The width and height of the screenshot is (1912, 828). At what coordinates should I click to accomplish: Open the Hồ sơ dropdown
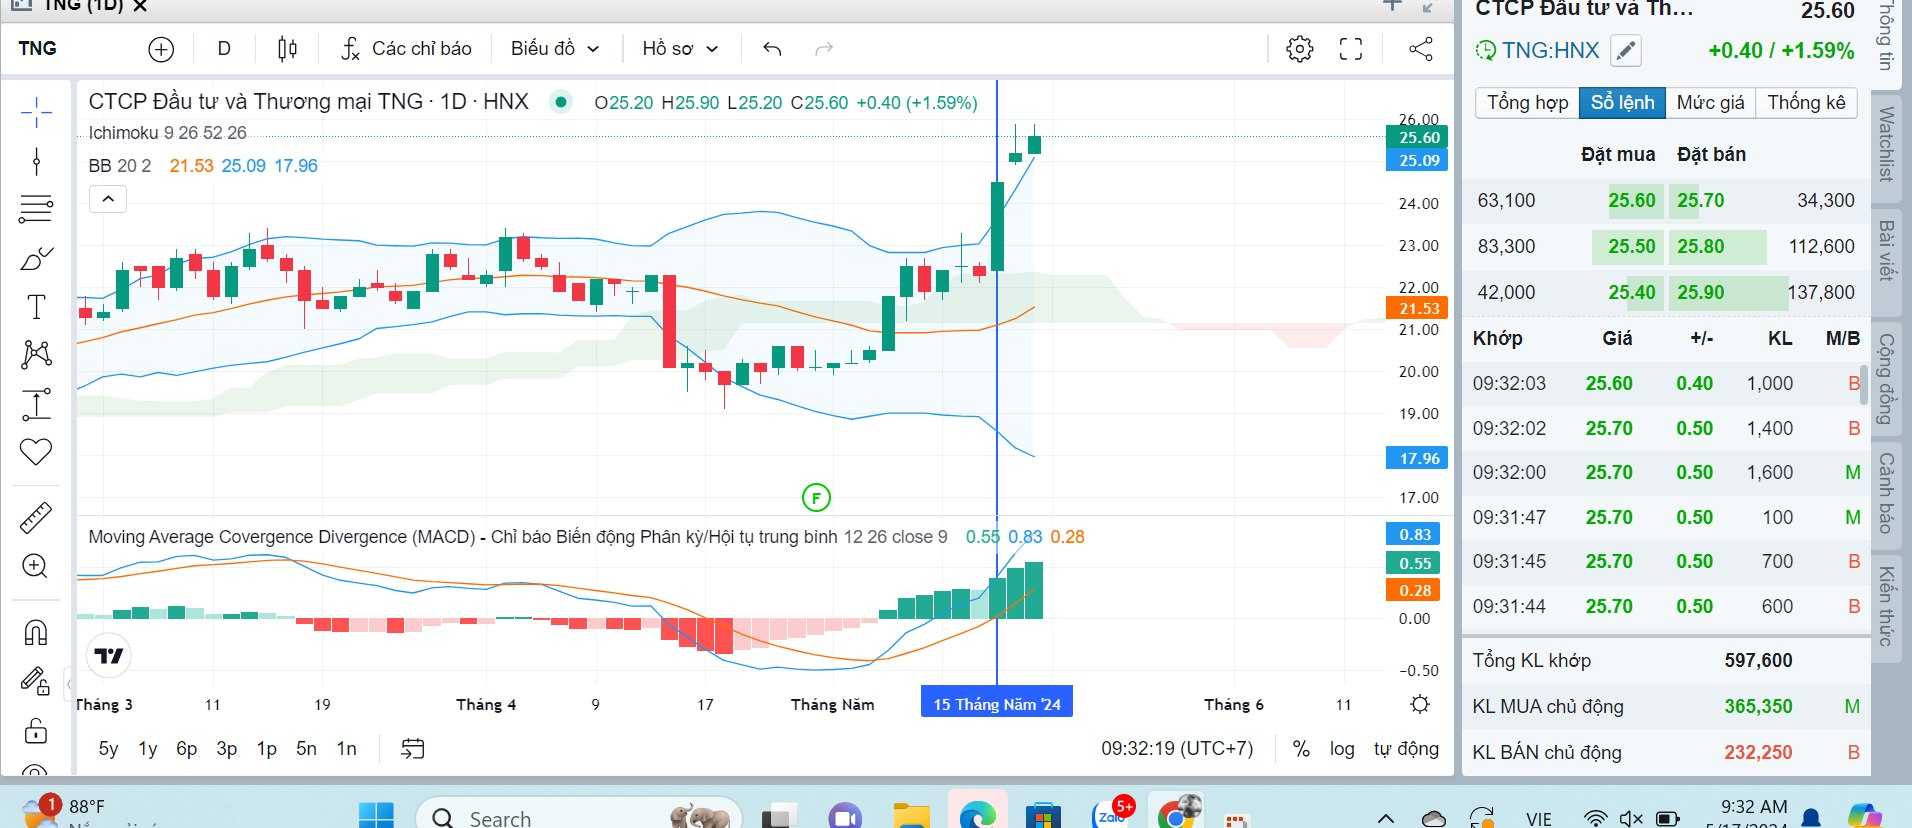pos(680,49)
